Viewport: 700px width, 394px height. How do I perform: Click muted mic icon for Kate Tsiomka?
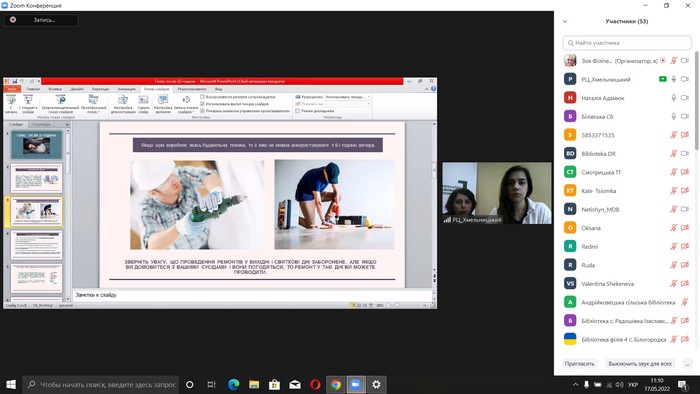[x=674, y=191]
